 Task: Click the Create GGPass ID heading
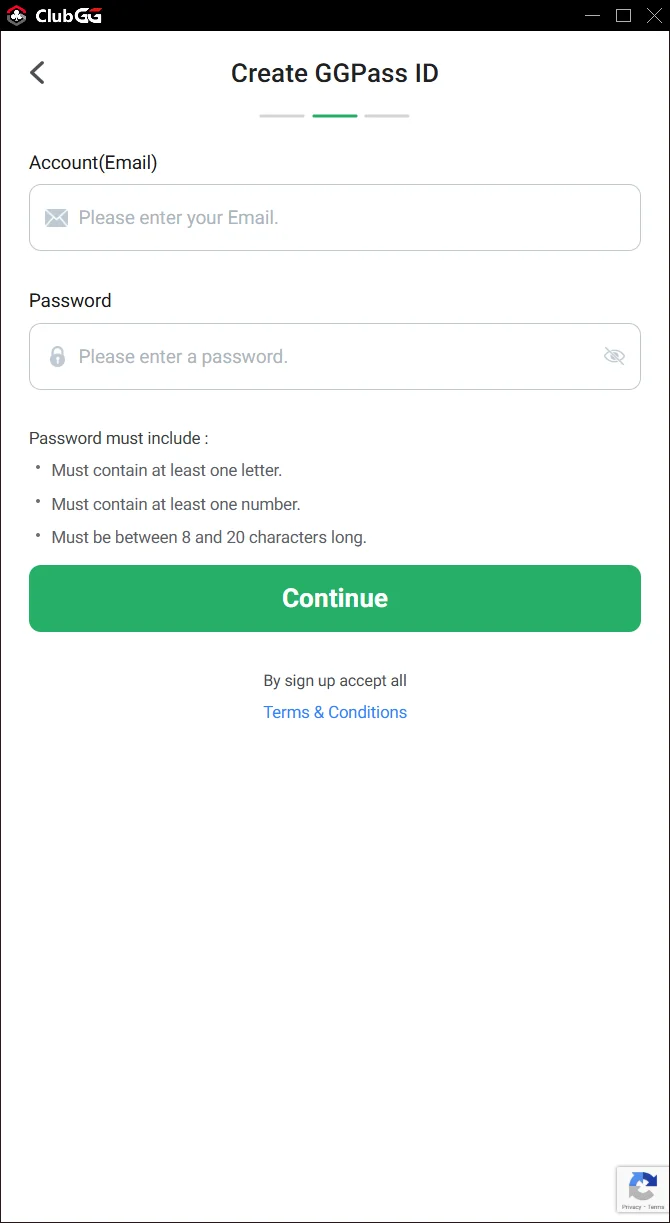click(335, 73)
